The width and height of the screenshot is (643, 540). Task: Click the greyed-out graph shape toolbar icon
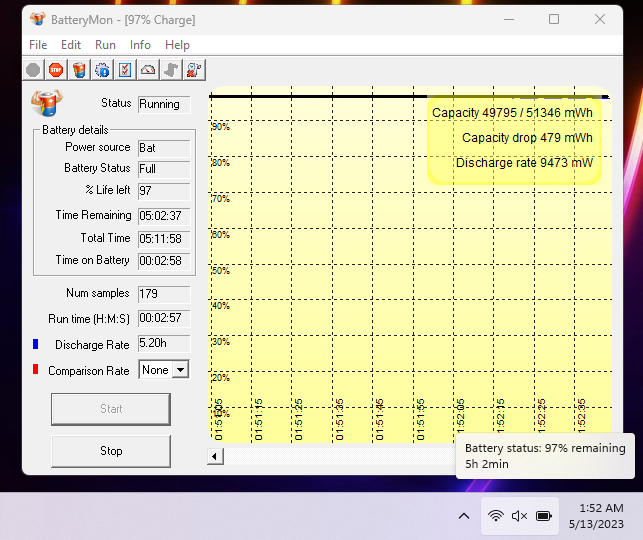(x=171, y=70)
